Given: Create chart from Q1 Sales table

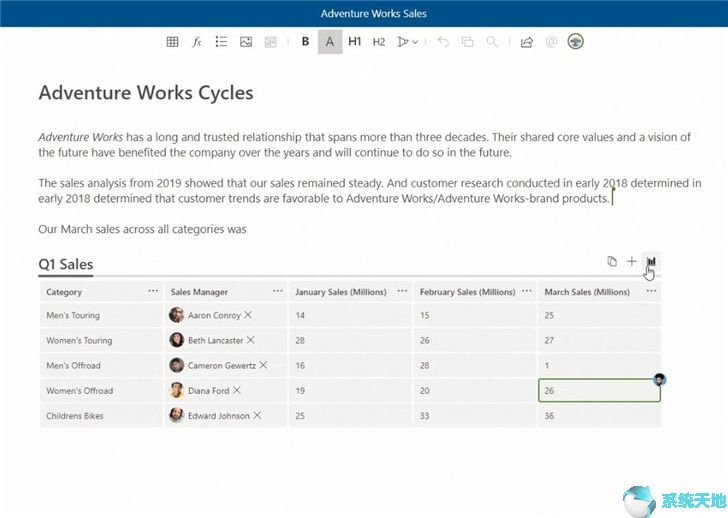Looking at the screenshot, I should [x=651, y=261].
